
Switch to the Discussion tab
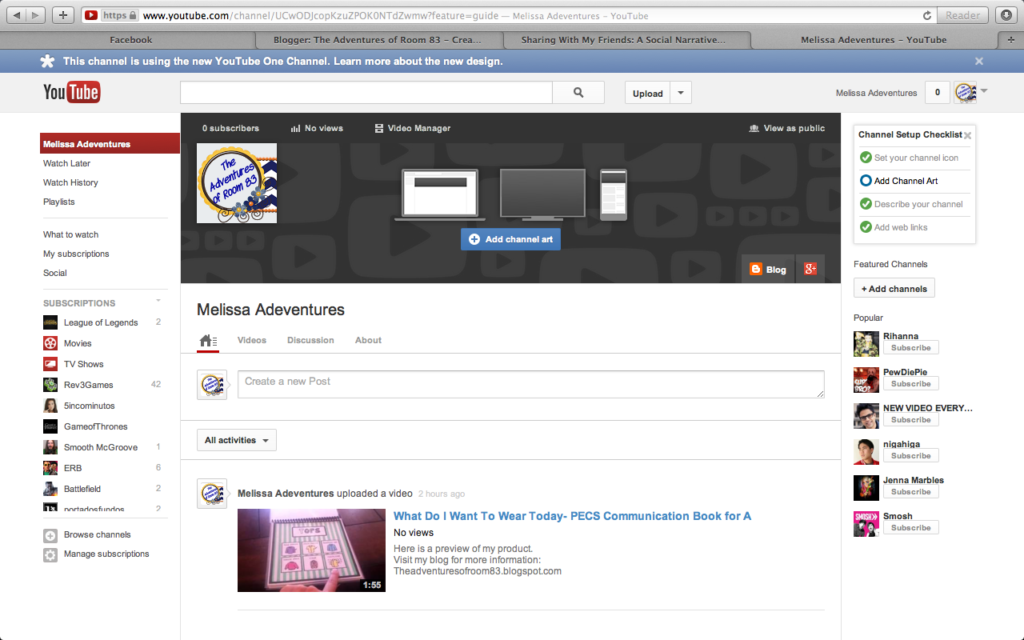(x=310, y=340)
